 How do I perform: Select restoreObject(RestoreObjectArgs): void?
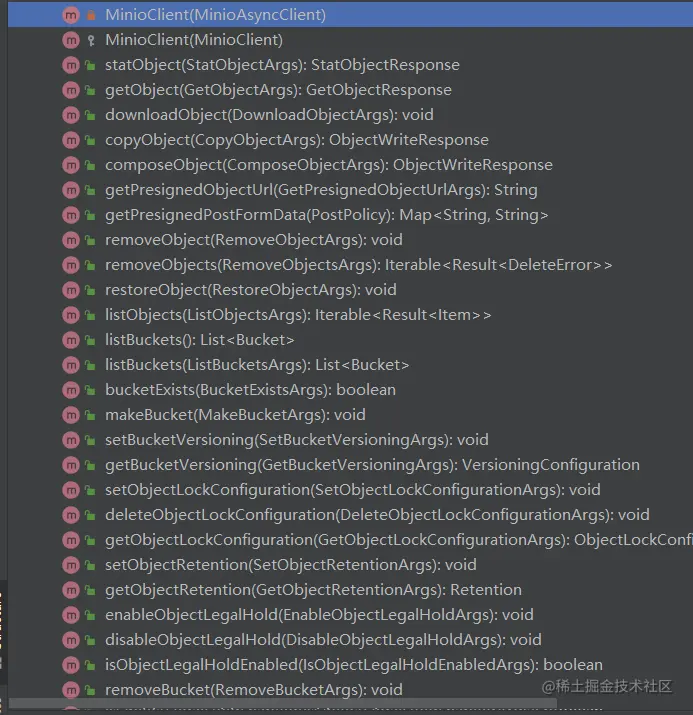coord(251,290)
